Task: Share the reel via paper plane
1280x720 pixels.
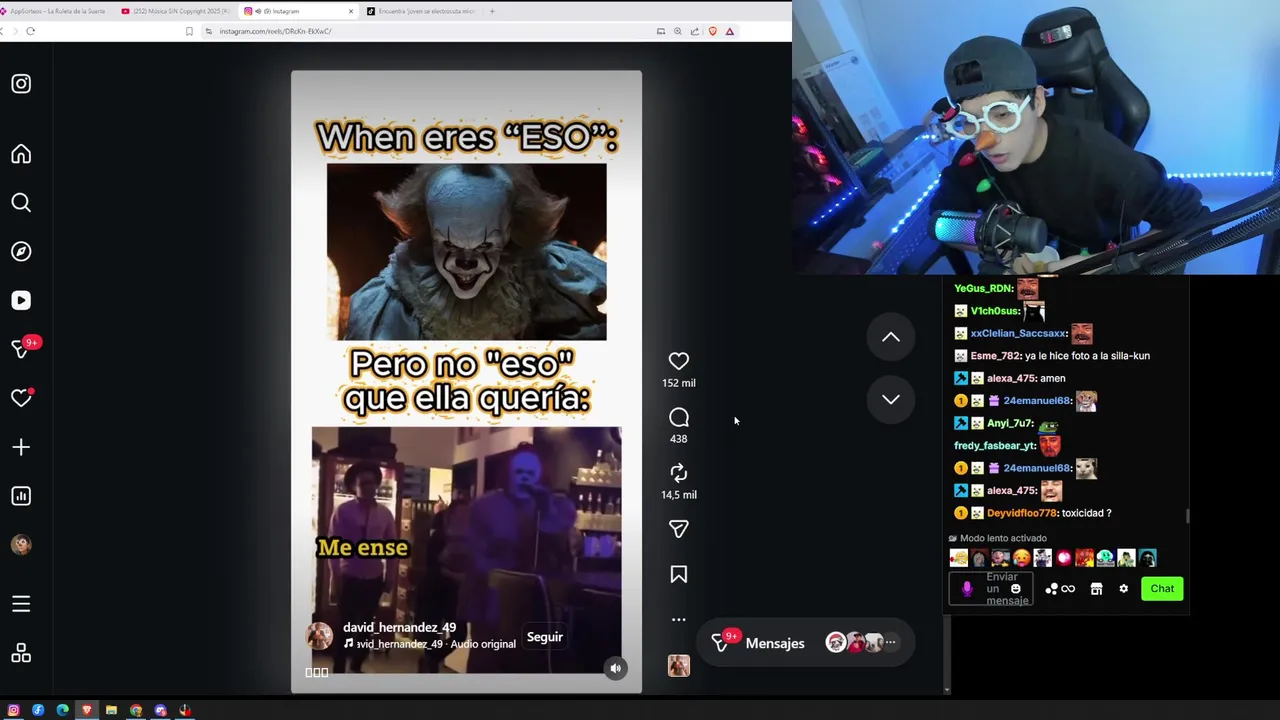Action: (x=679, y=529)
